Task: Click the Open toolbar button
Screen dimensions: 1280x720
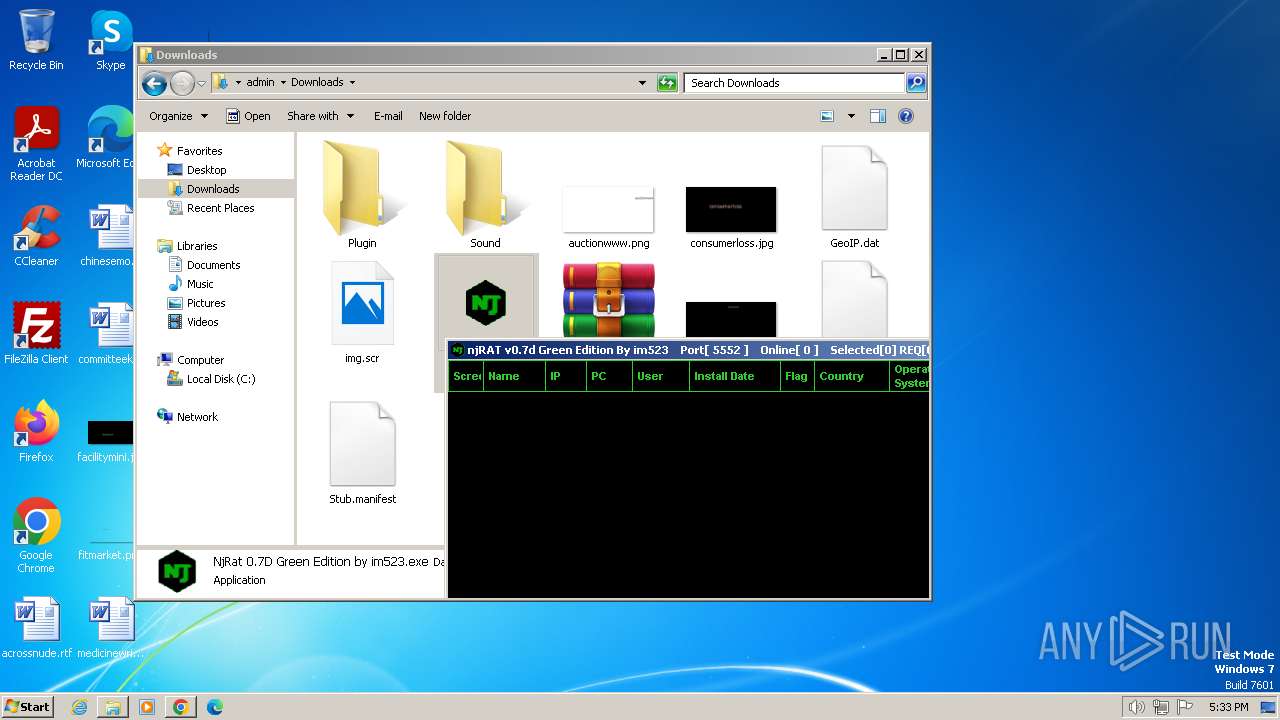Action: click(248, 116)
